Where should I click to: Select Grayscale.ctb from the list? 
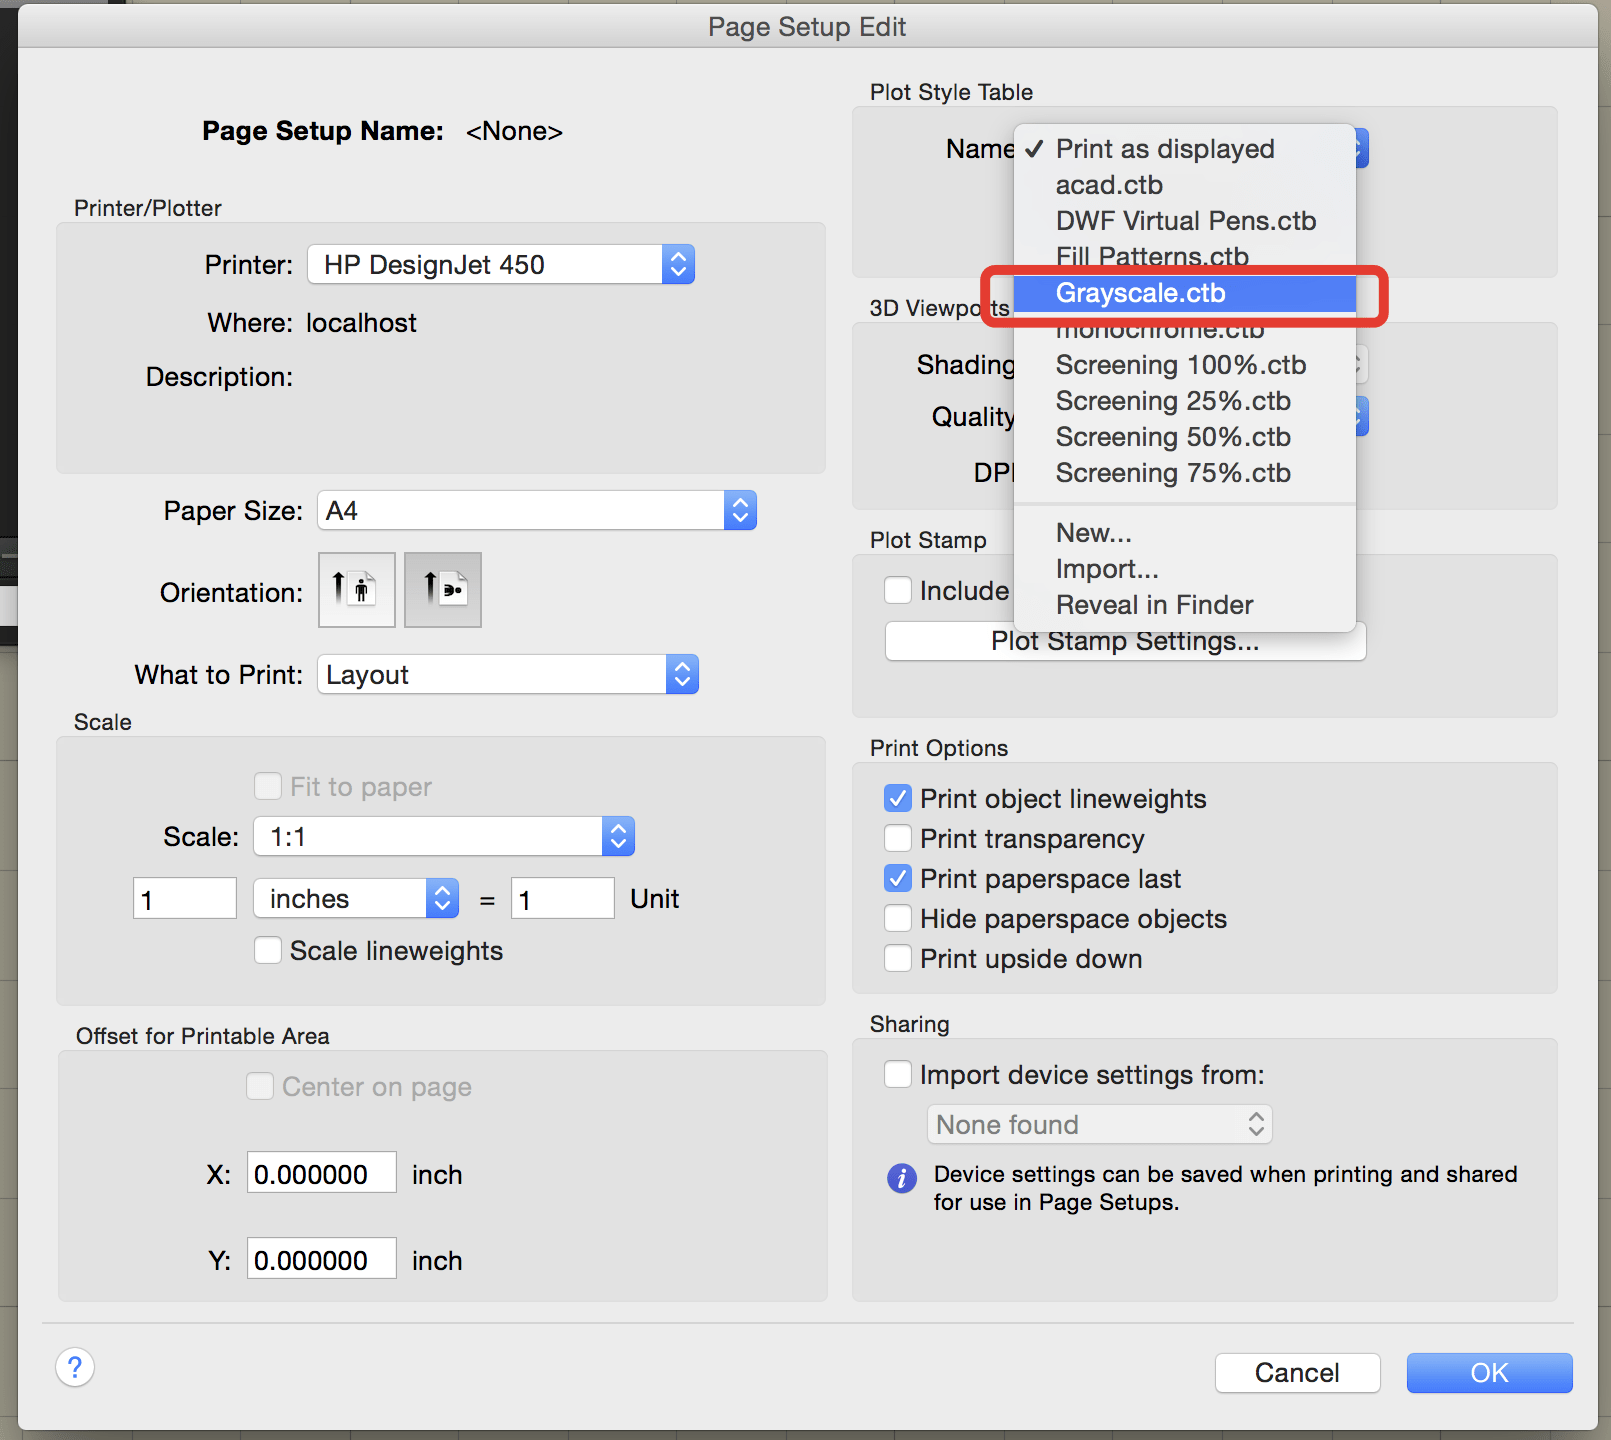click(x=1185, y=293)
